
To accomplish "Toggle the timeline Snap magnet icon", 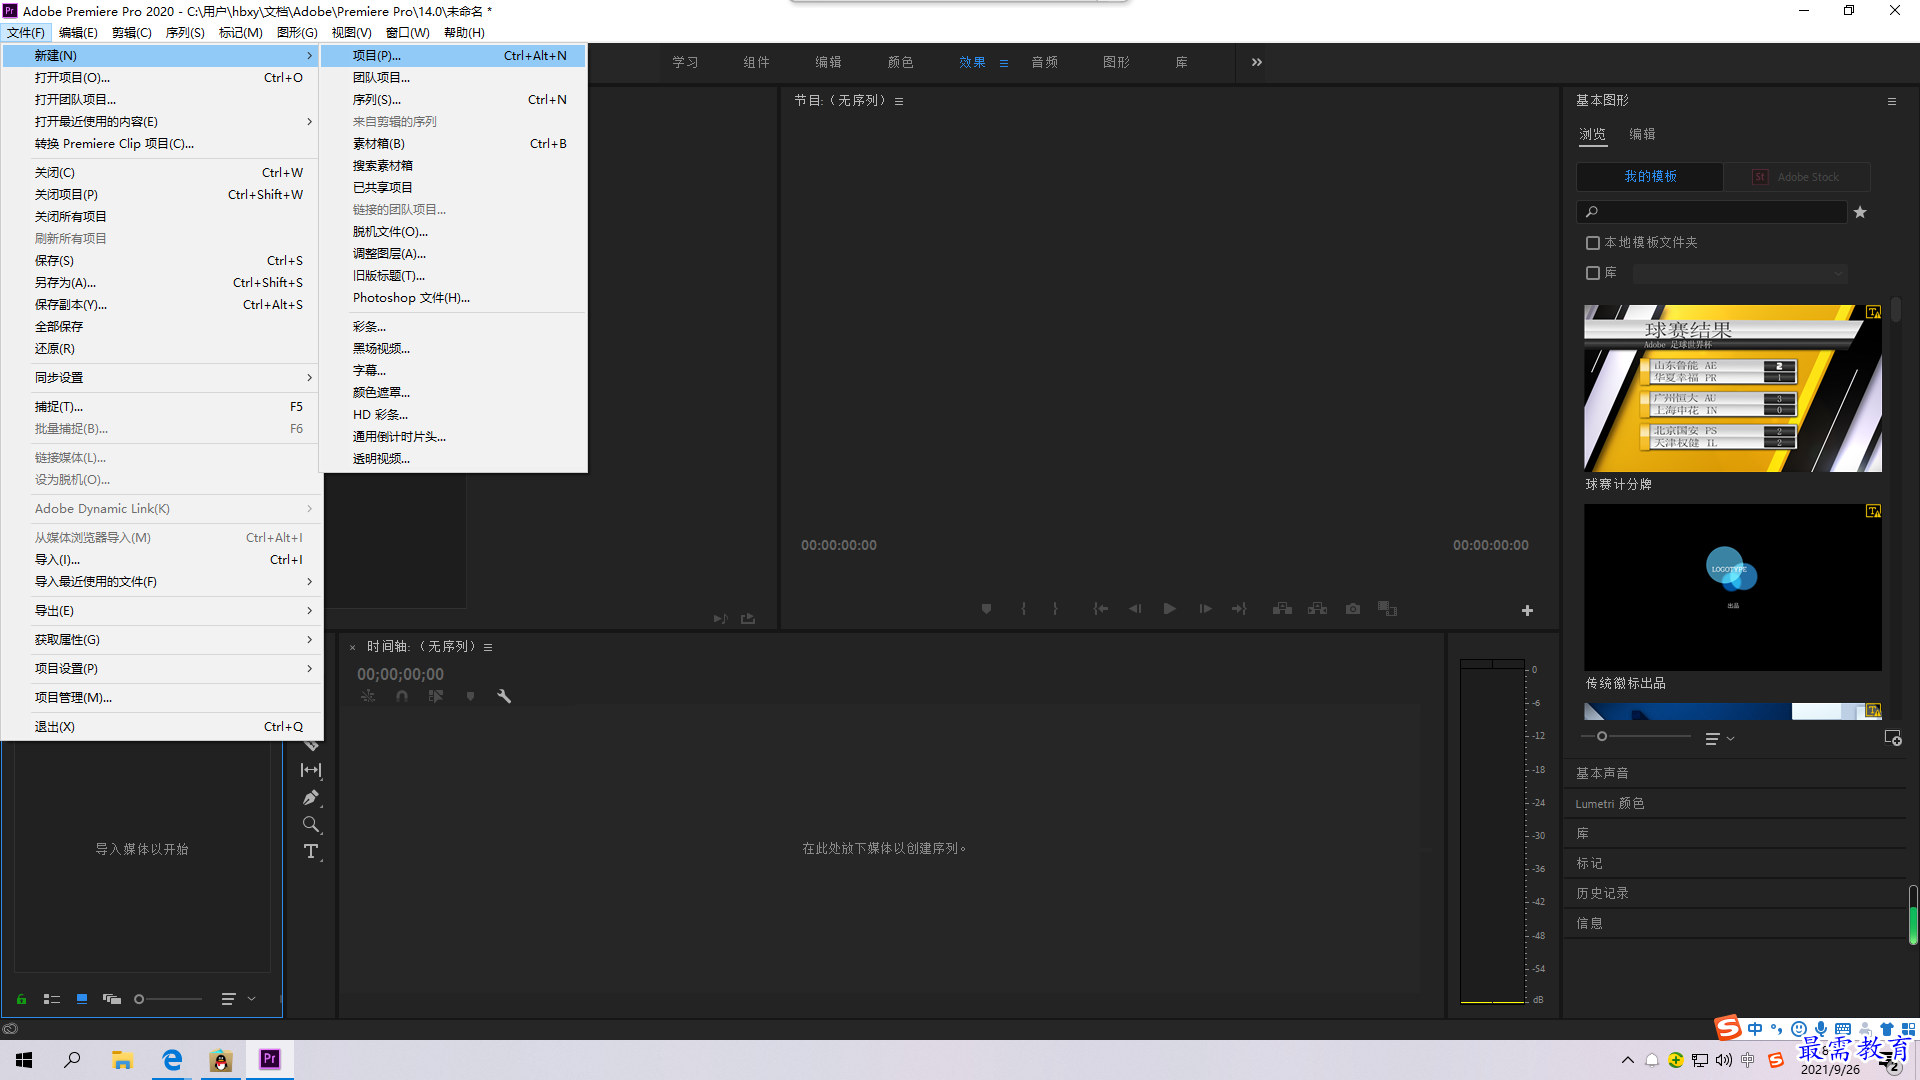I will pyautogui.click(x=402, y=696).
